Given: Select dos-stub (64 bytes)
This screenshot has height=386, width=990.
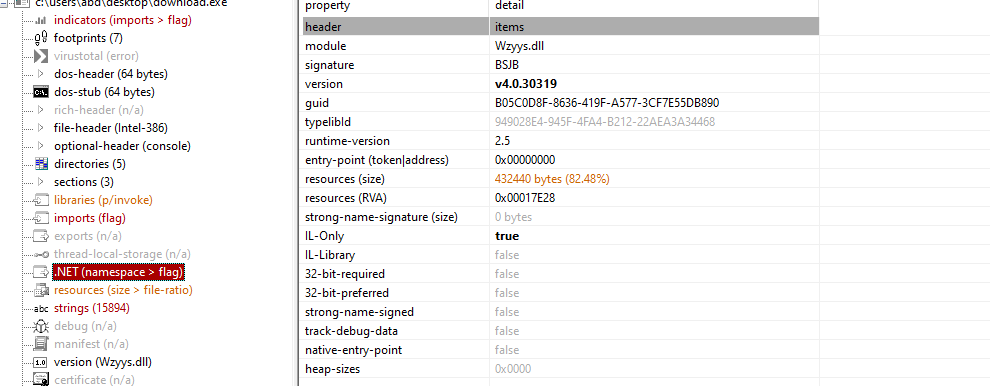Looking at the screenshot, I should (x=104, y=92).
